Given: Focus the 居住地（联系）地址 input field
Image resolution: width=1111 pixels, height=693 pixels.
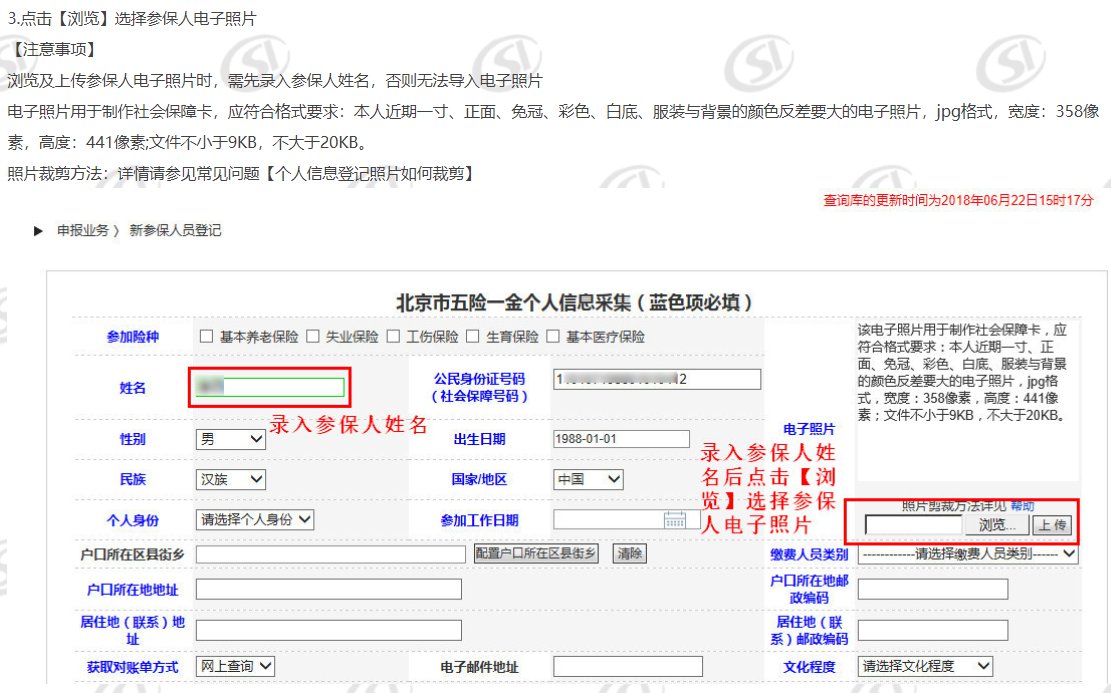Looking at the screenshot, I should 329,631.
